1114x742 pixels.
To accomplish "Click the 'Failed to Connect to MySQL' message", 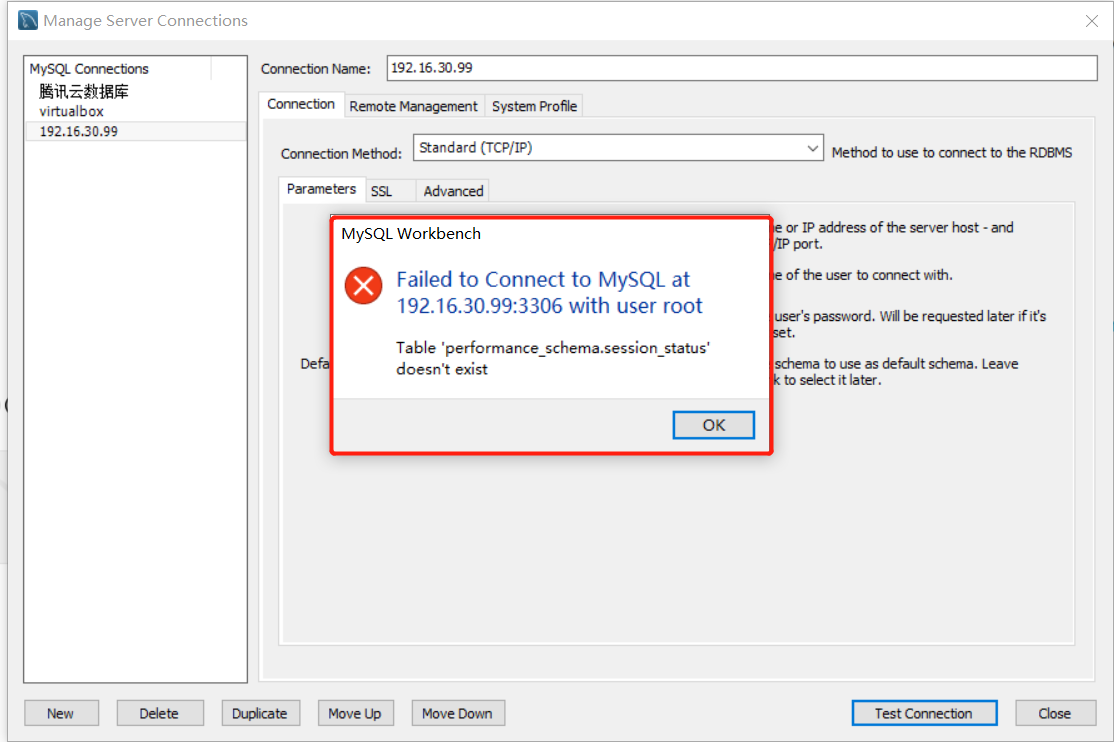I will pyautogui.click(x=549, y=292).
